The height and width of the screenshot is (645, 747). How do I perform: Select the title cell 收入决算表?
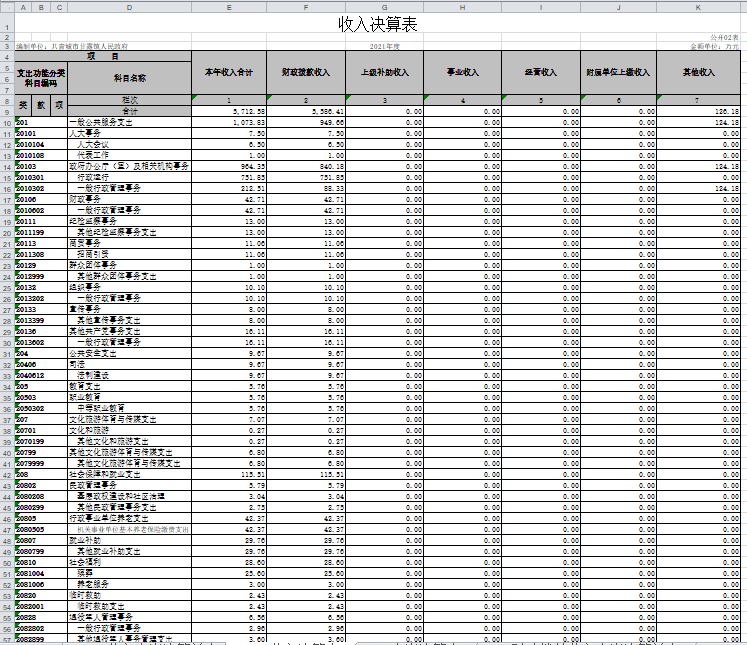tap(377, 23)
